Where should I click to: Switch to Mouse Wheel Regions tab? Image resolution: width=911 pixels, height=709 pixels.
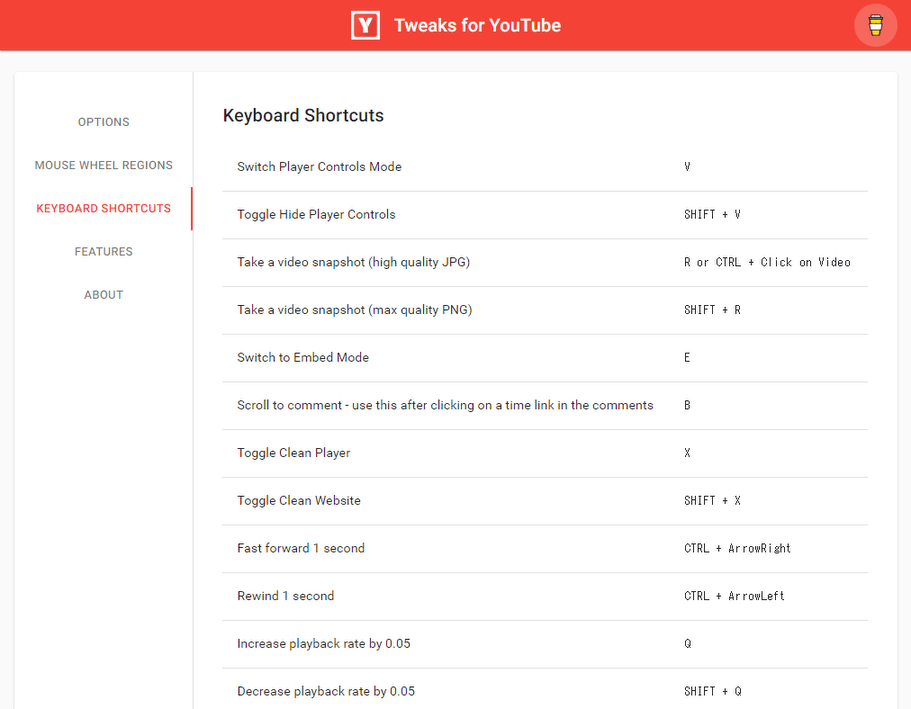(x=103, y=165)
